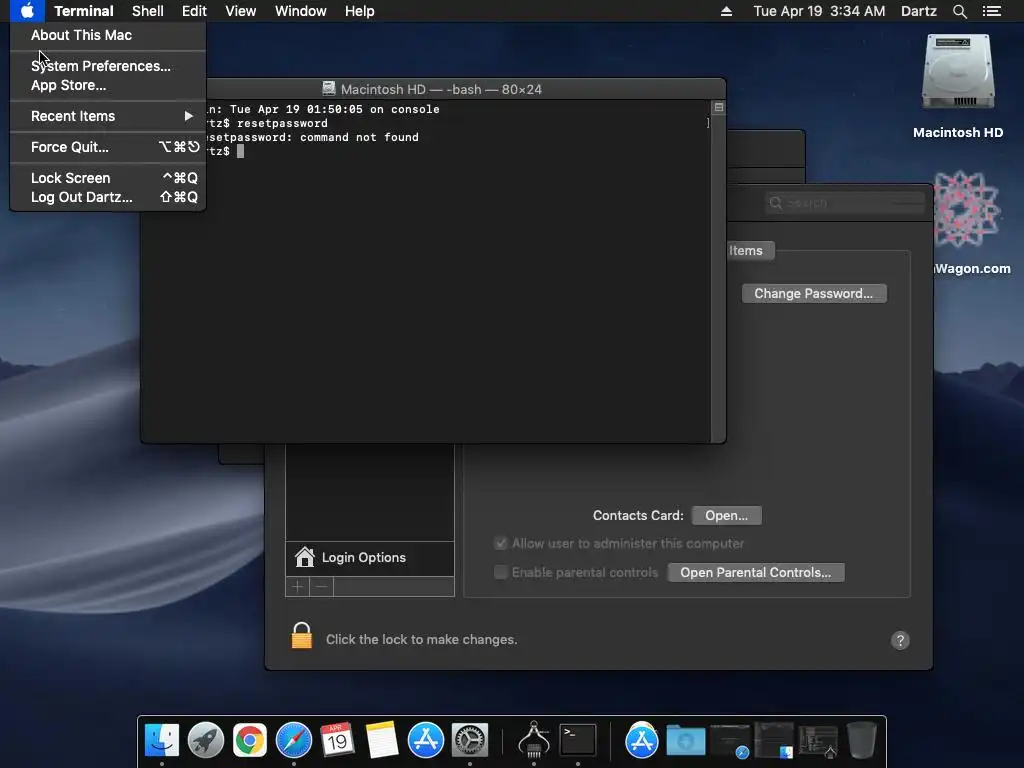Click the Terminal command prompt cursor
Screen dimensions: 1024x768
(240, 151)
